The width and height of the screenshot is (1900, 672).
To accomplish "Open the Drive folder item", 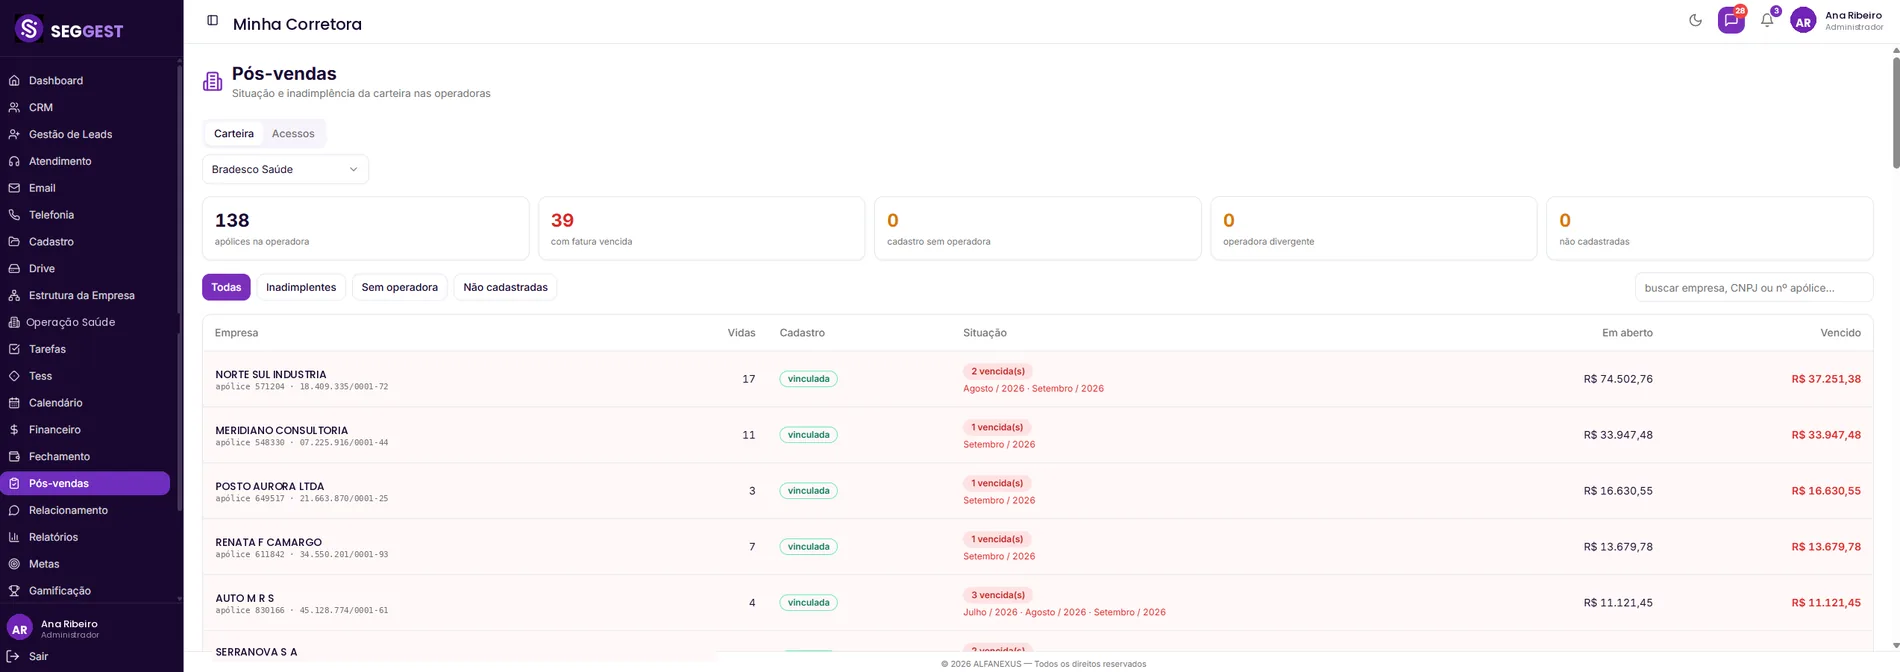I will [x=86, y=269].
